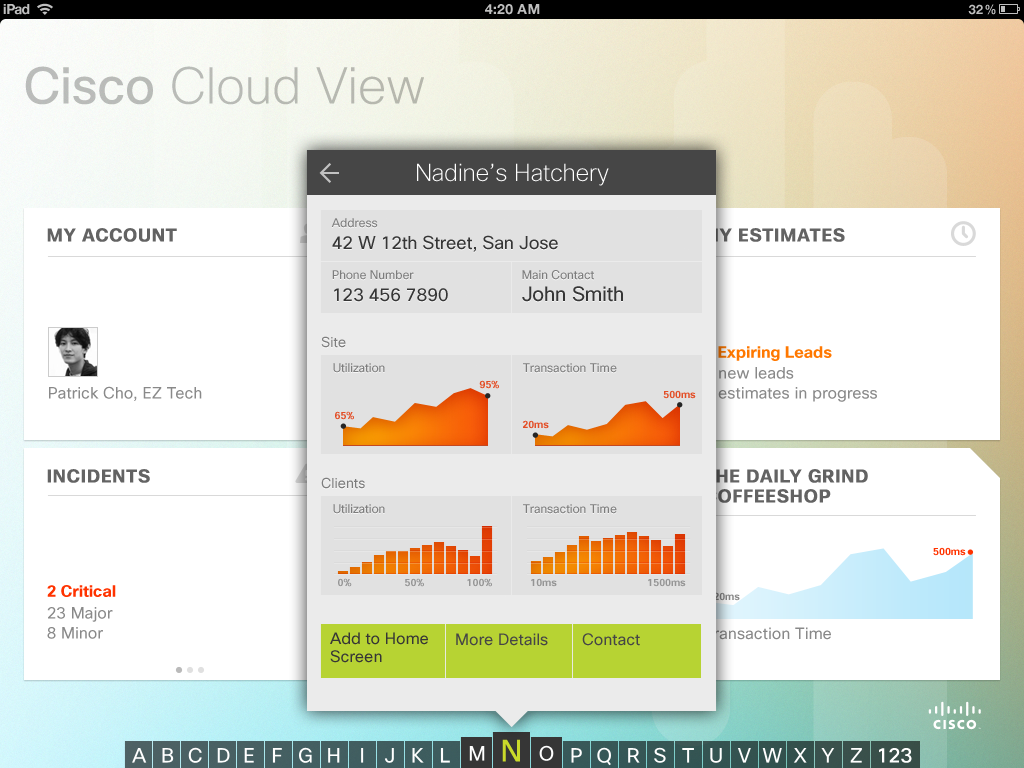This screenshot has width=1024, height=768.
Task: Select letter U in alphabet bar
Action: click(716, 756)
